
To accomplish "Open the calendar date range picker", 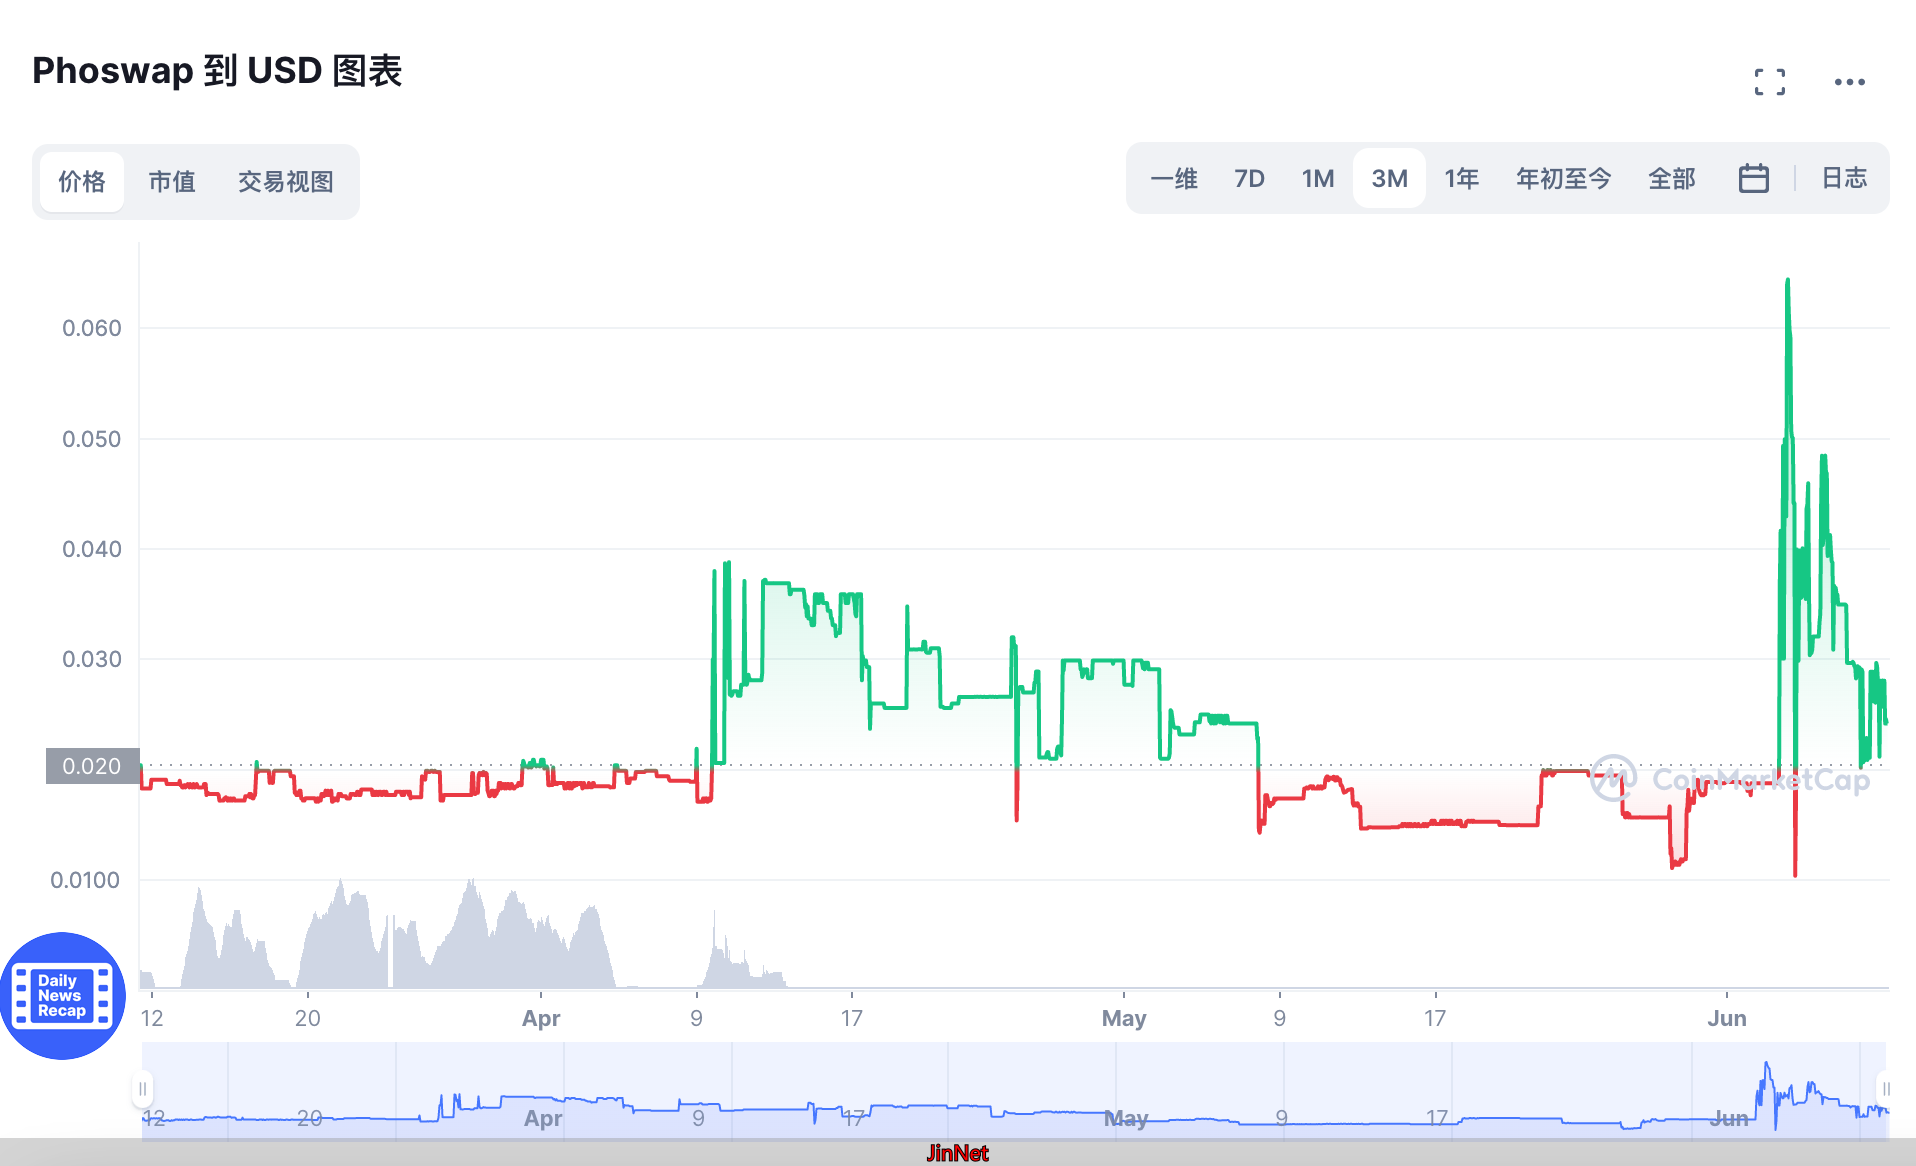I will 1753,179.
